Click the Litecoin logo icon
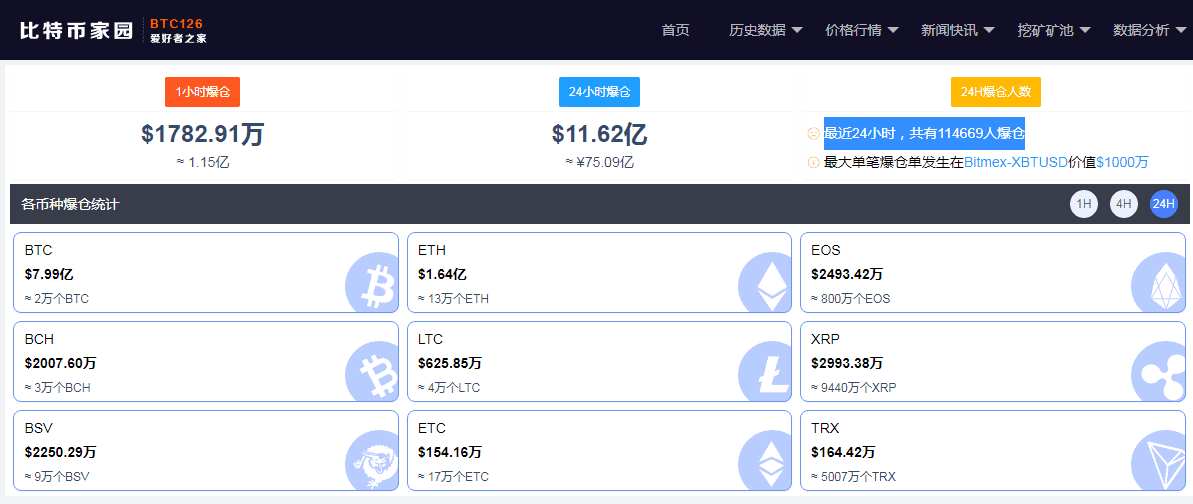Screen dimensions: 1193x504 (x=765, y=372)
